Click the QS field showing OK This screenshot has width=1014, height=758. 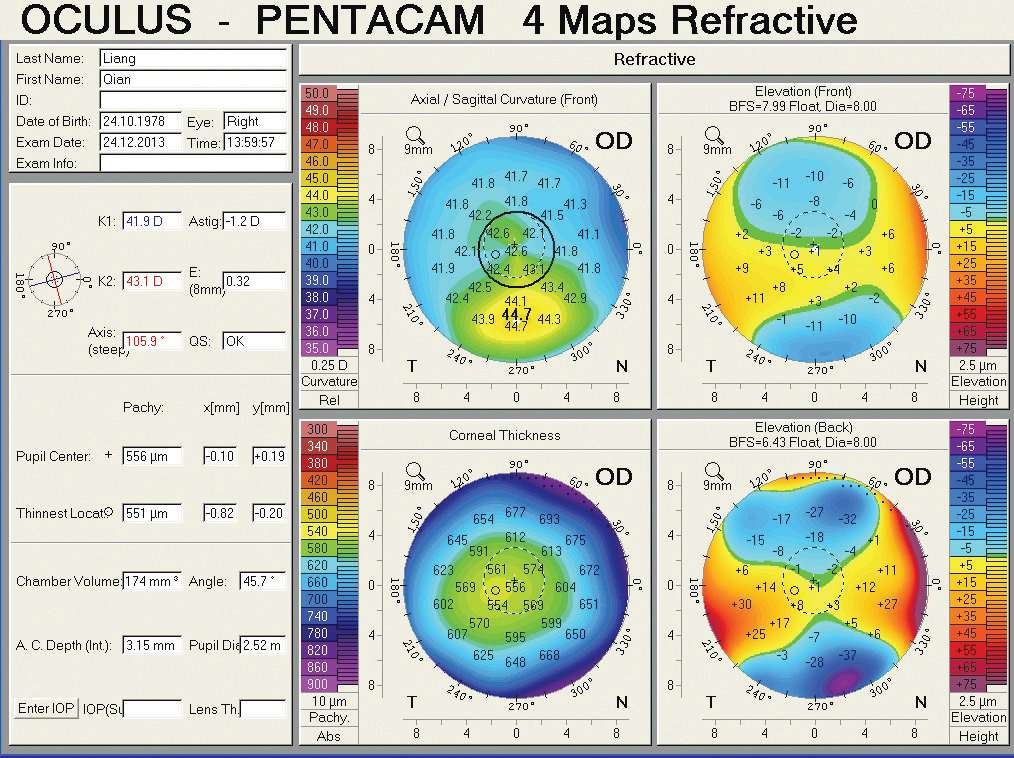[x=254, y=341]
